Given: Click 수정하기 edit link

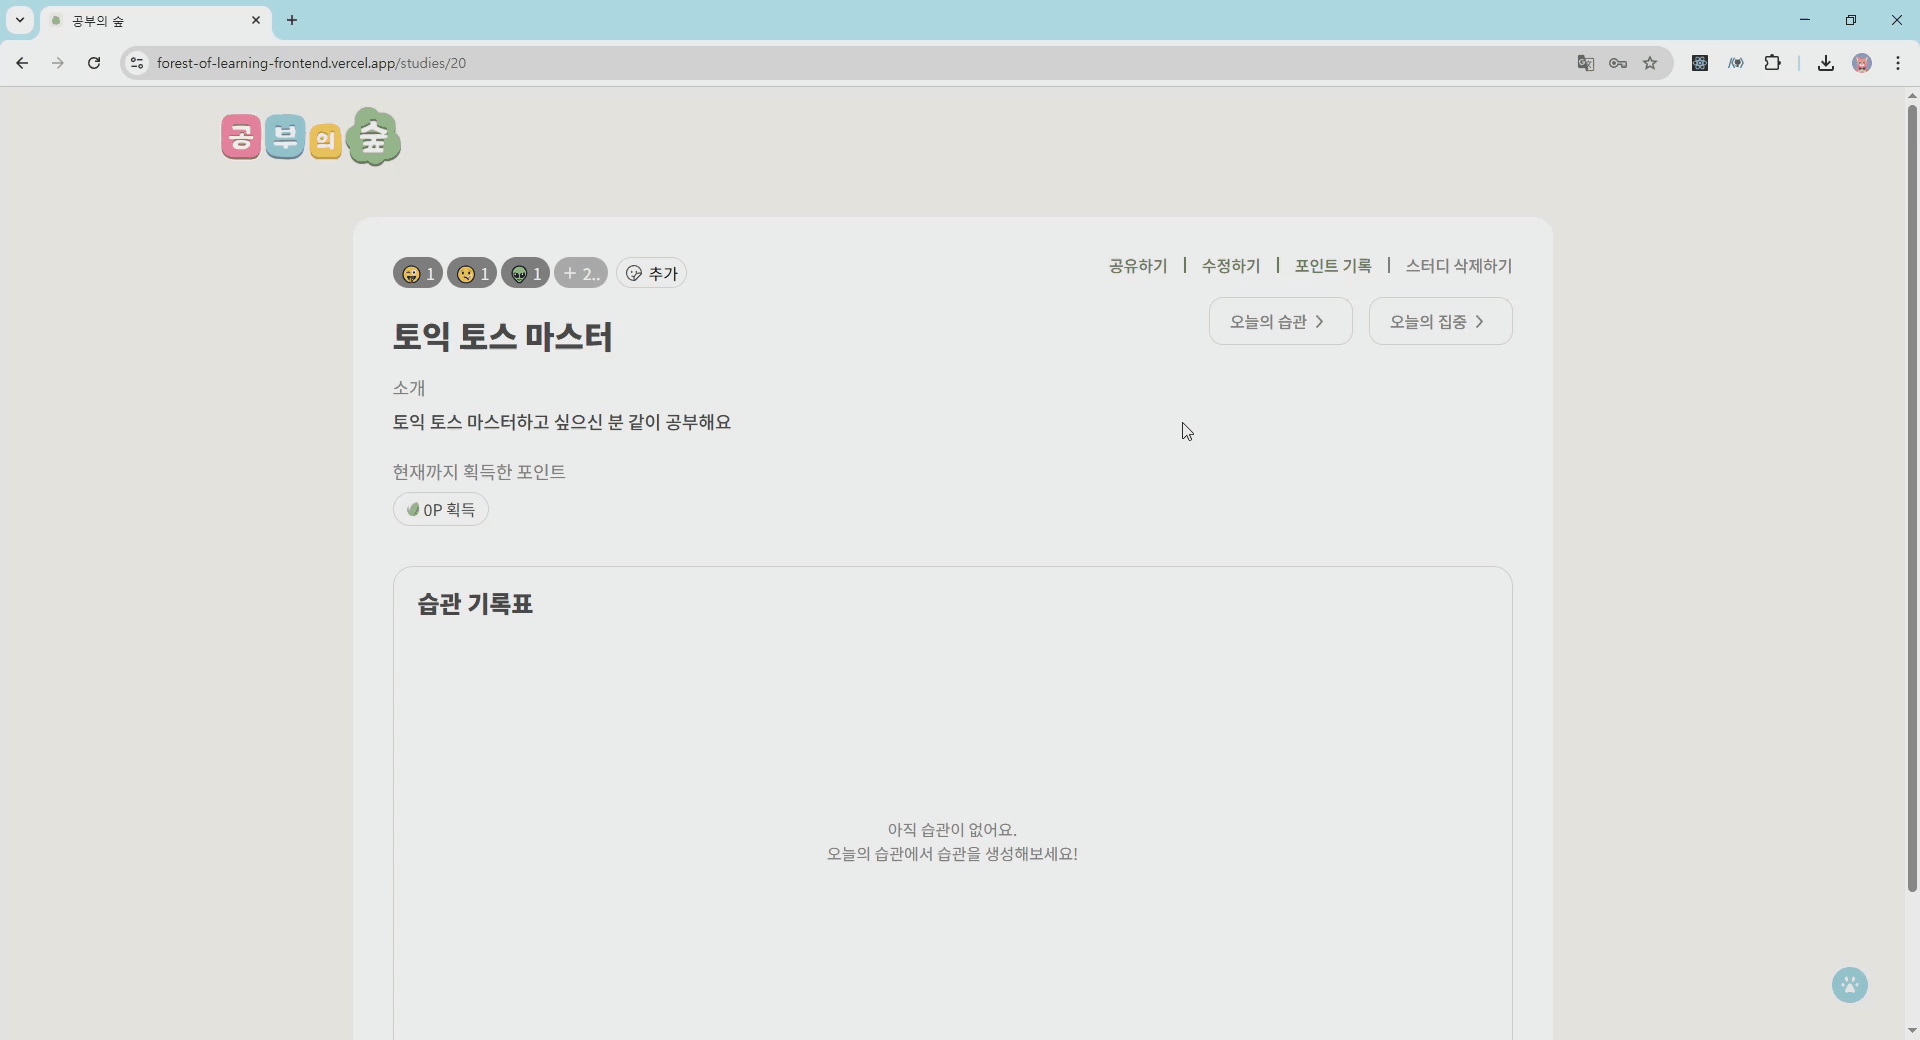Looking at the screenshot, I should pyautogui.click(x=1231, y=266).
